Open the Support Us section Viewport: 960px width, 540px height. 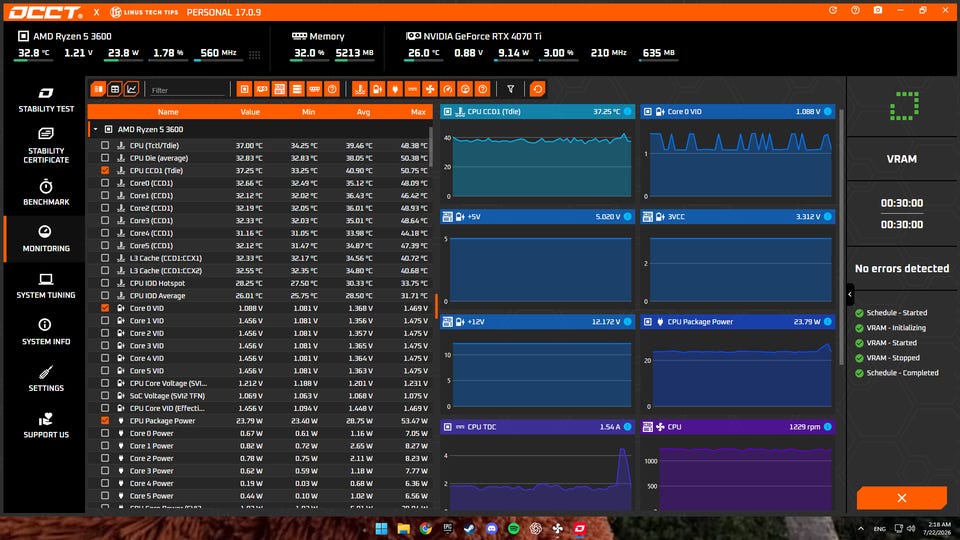(x=46, y=426)
